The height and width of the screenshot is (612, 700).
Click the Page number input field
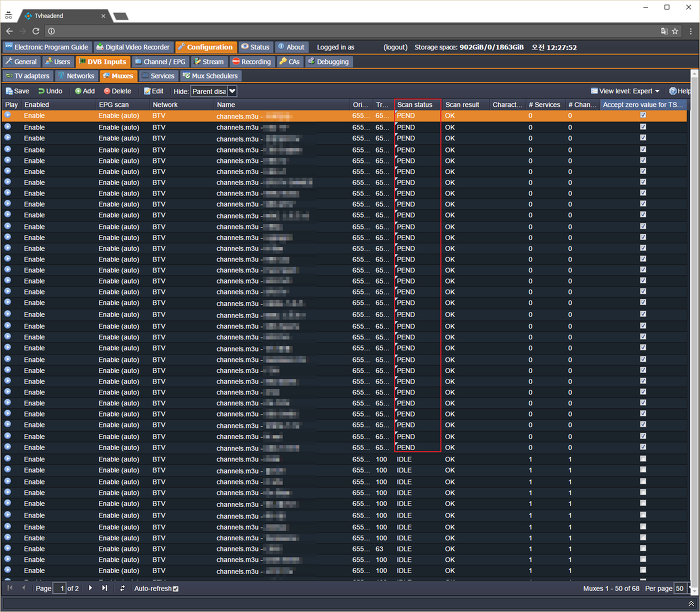pyautogui.click(x=59, y=588)
